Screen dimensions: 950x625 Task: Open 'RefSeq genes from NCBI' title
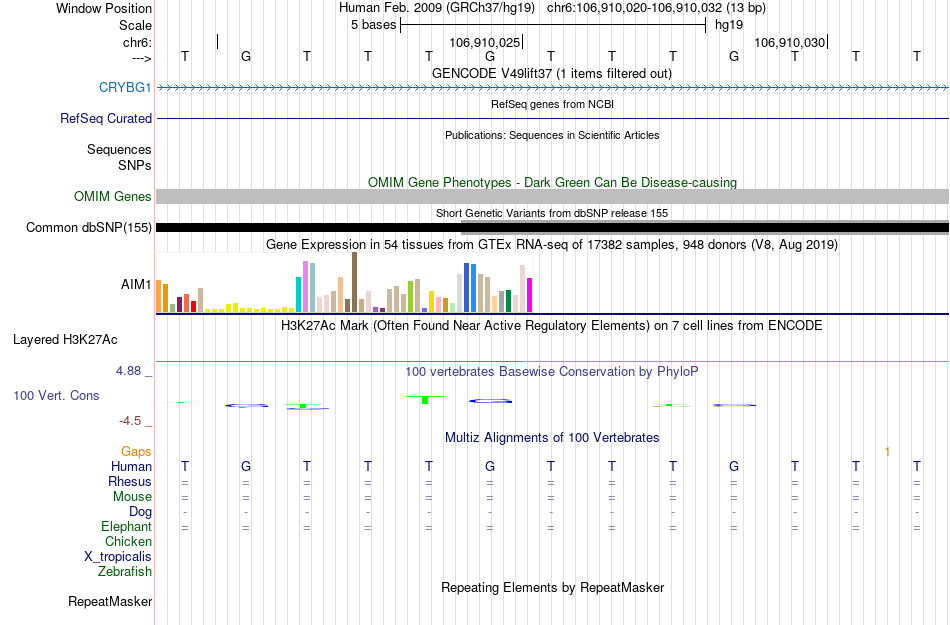tap(552, 104)
